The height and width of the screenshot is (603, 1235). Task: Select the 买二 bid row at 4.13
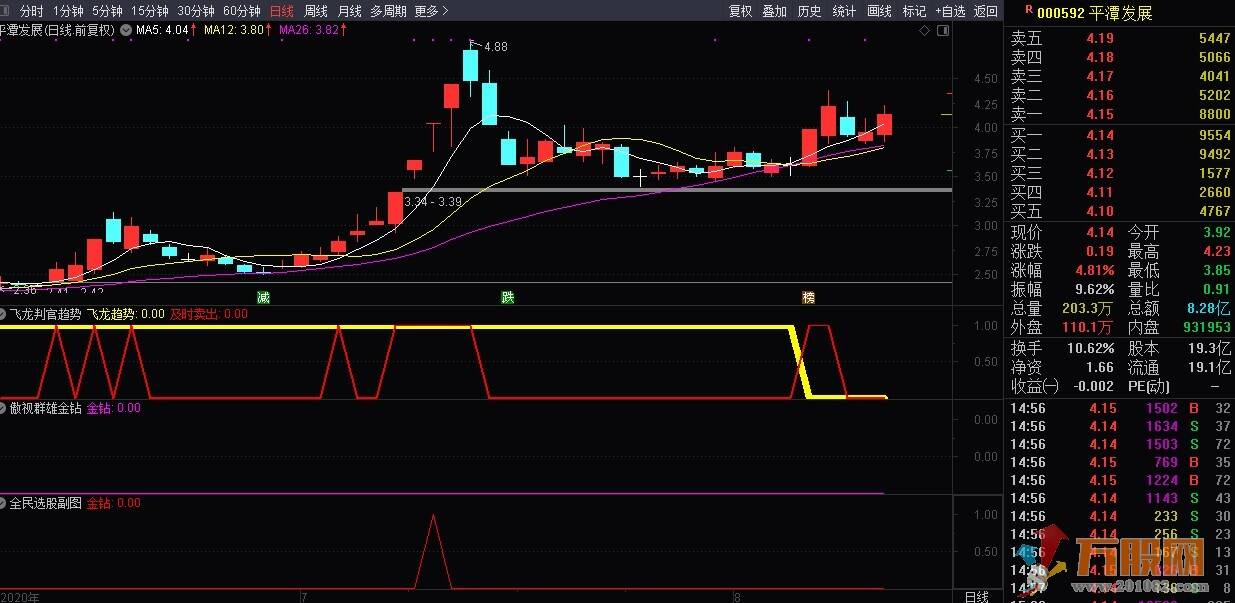point(1118,154)
